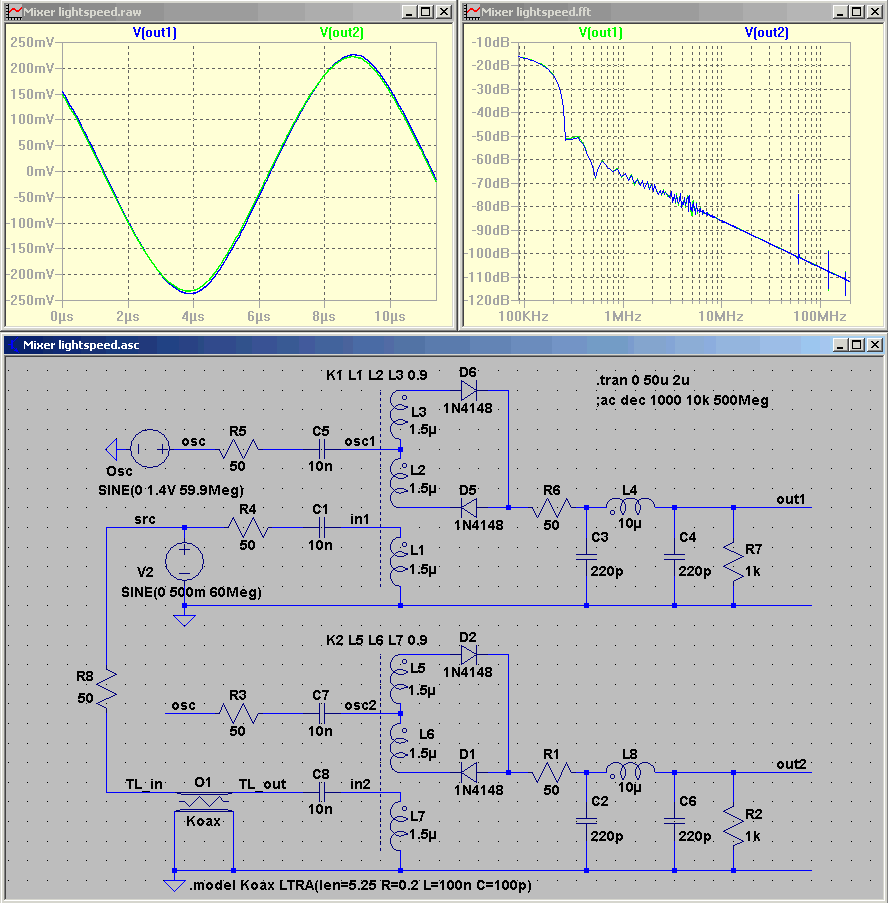Click the green V(out2) waveform trace label
Screen dimensions: 888x903
[x=341, y=33]
